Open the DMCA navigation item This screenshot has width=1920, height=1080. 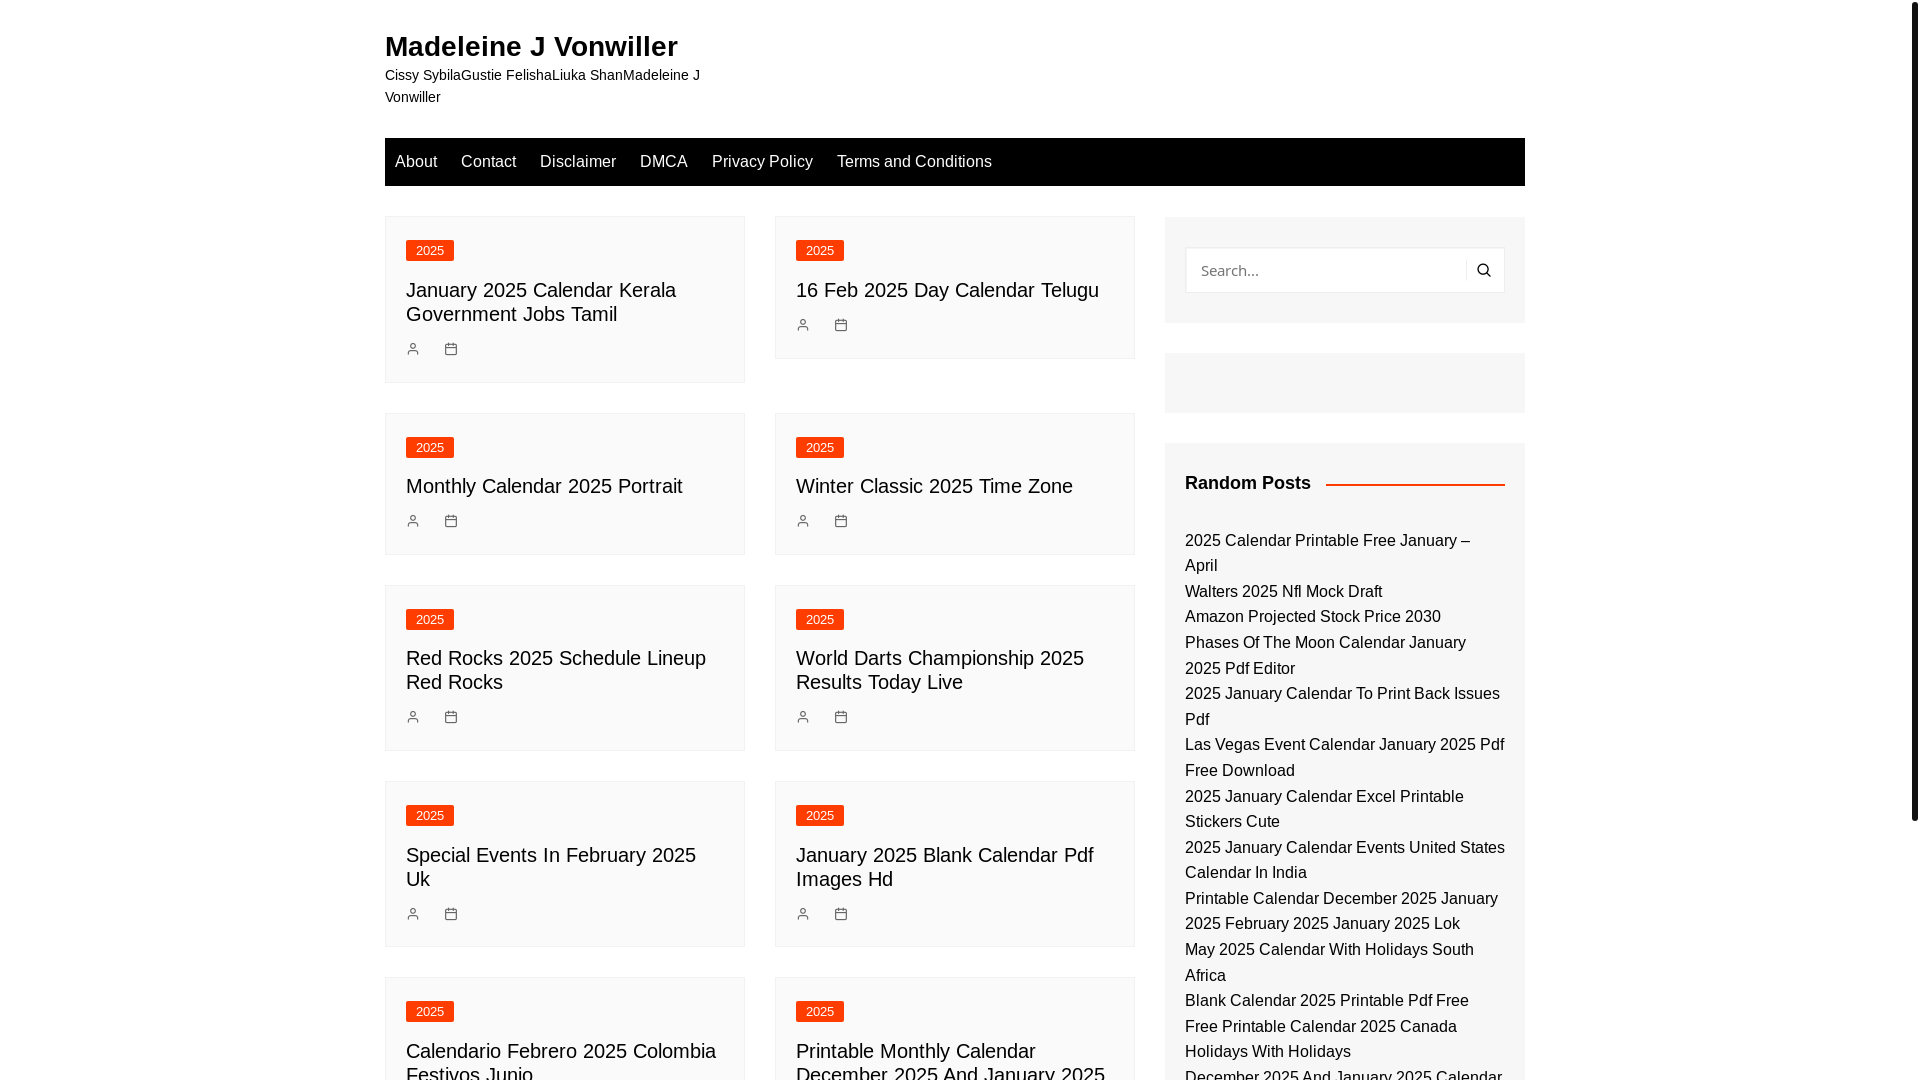pos(664,162)
